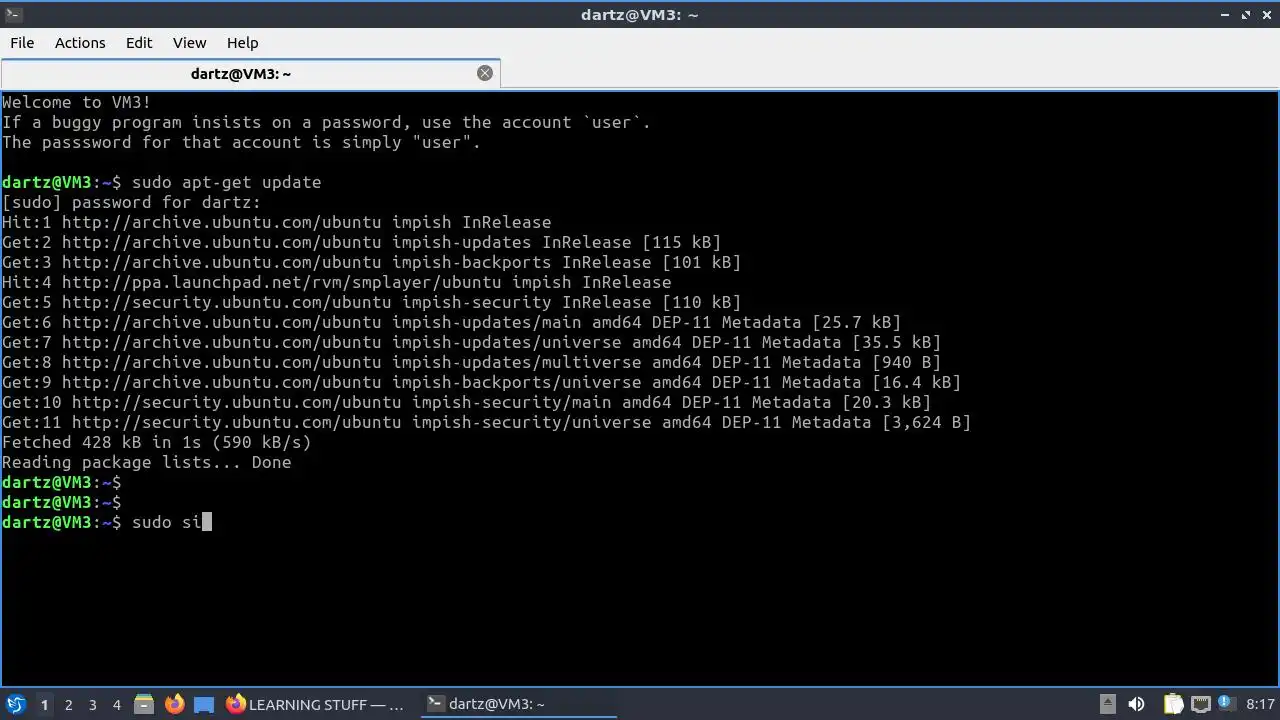This screenshot has height=720, width=1280.
Task: Click the Get:6 impish-updates/main line
Action: pos(451,322)
